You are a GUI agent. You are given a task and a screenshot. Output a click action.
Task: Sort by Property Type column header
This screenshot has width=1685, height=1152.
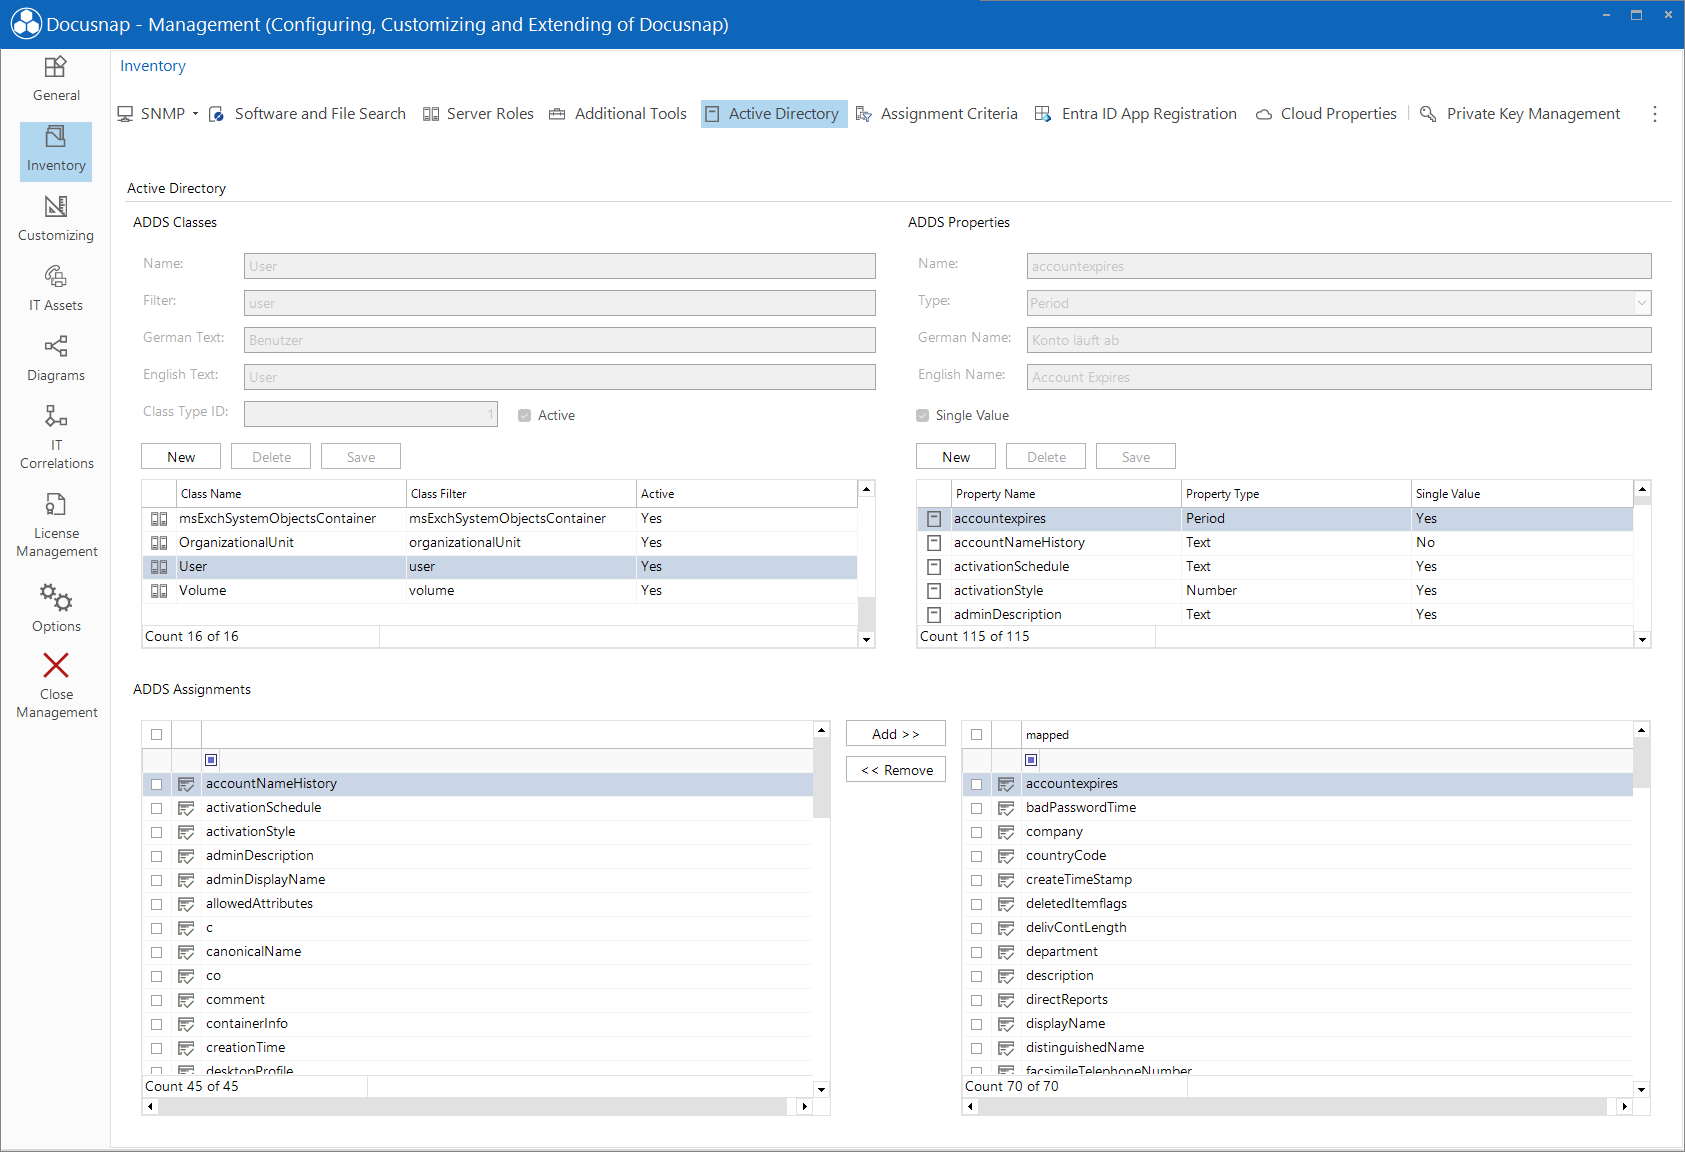(1296, 494)
